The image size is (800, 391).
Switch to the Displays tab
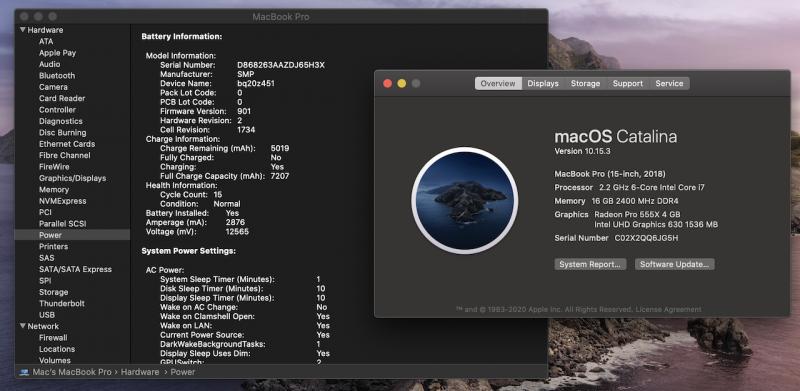(543, 83)
